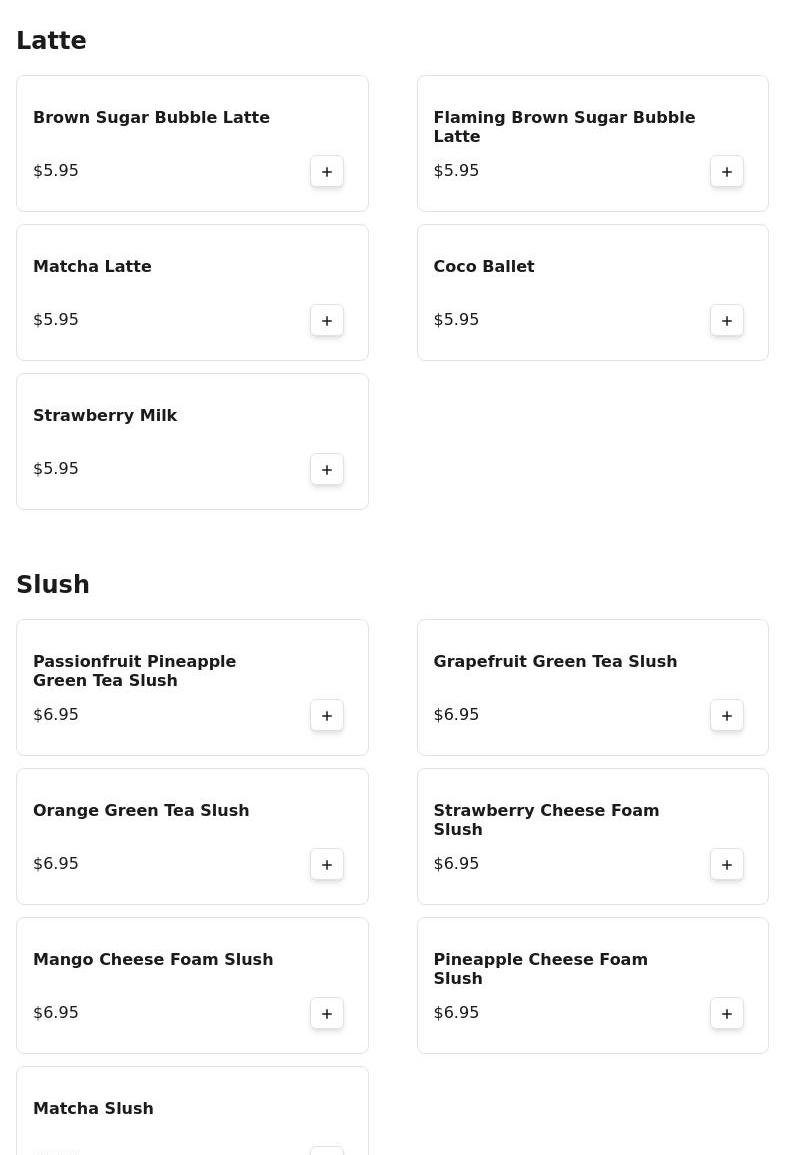Add Strawberry Milk to cart
Viewport: 785px width, 1155px height.
[327, 469]
